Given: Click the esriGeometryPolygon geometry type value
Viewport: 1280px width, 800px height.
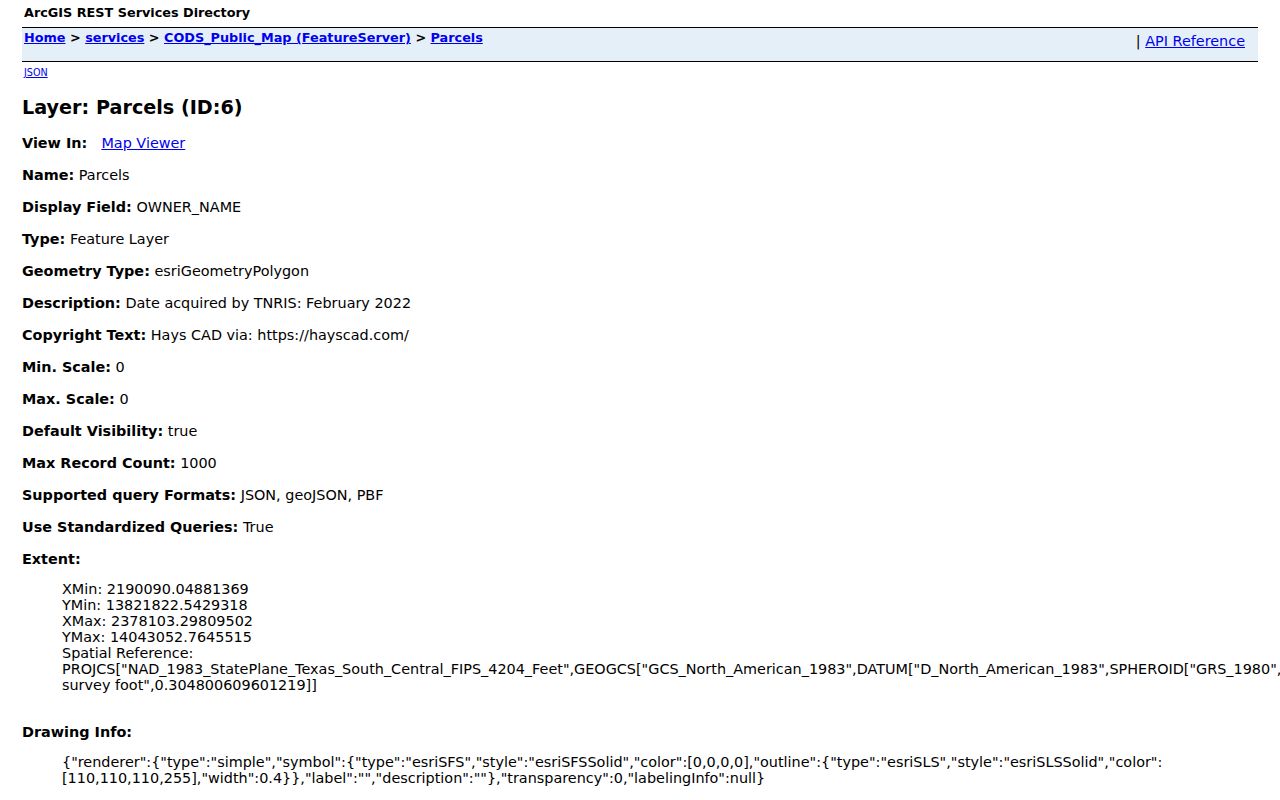Looking at the screenshot, I should [231, 271].
